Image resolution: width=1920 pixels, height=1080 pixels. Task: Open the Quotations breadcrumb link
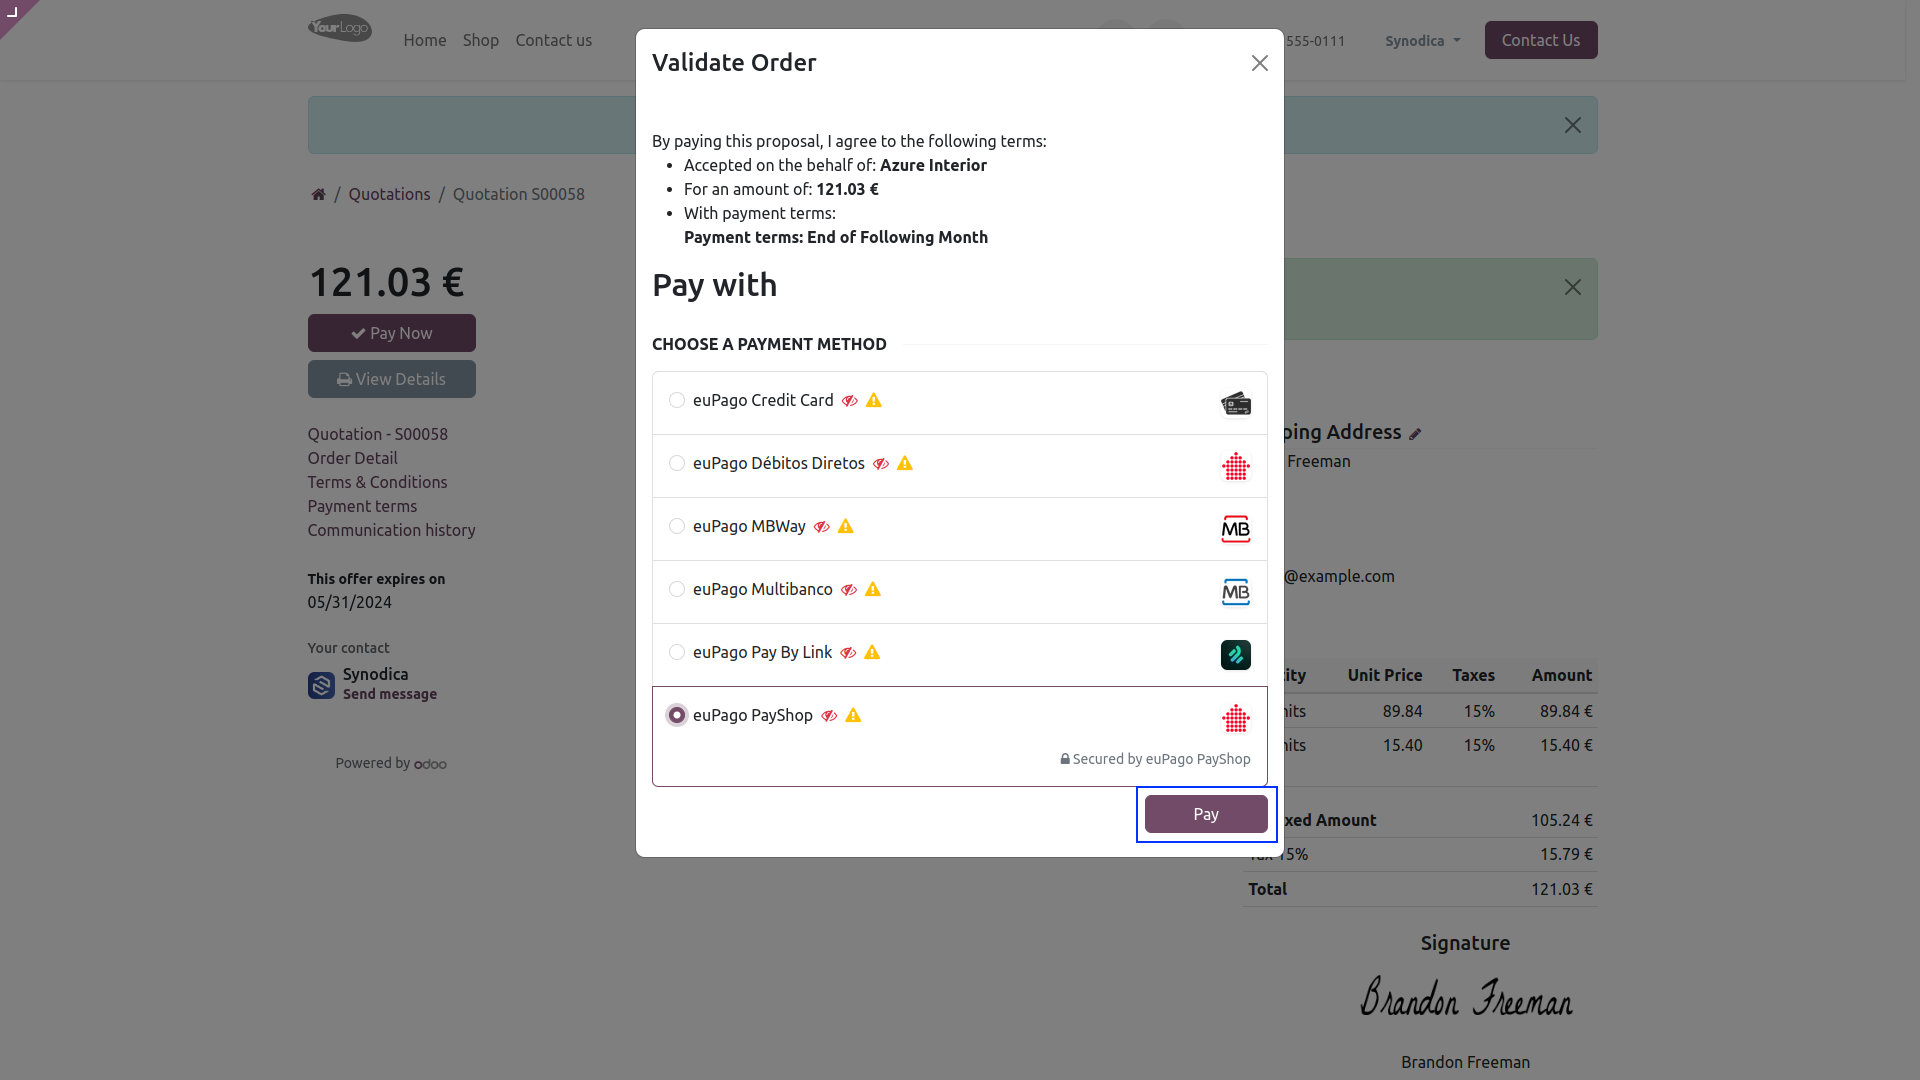point(389,194)
